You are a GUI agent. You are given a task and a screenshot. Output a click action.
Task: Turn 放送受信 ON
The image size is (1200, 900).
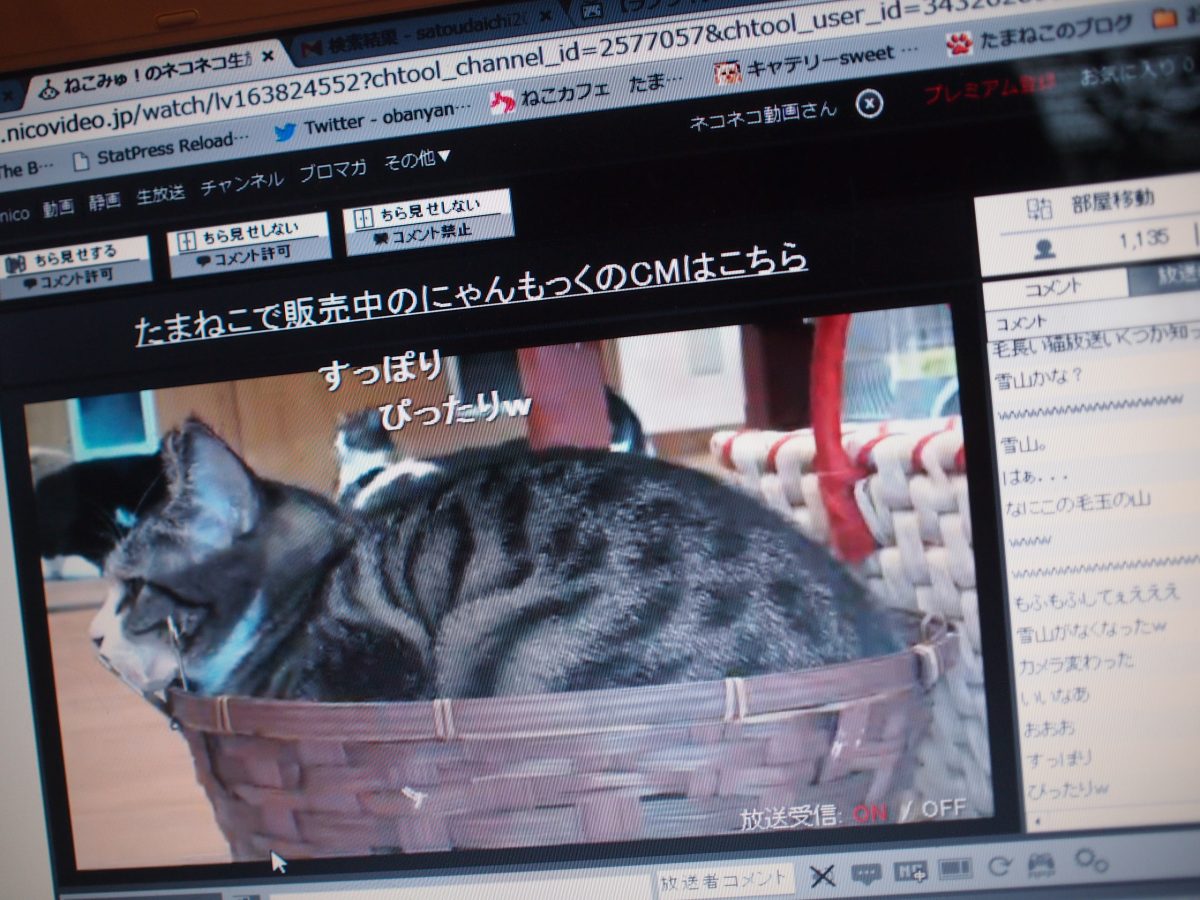tap(869, 812)
